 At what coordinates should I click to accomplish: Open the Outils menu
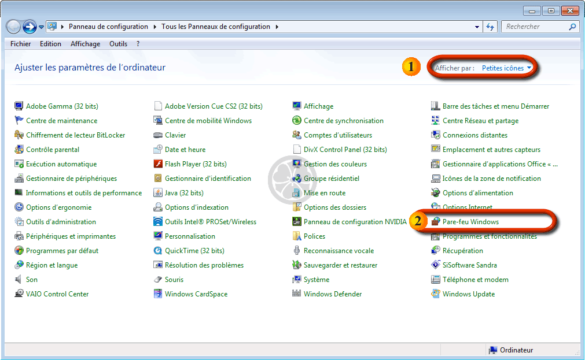point(118,44)
